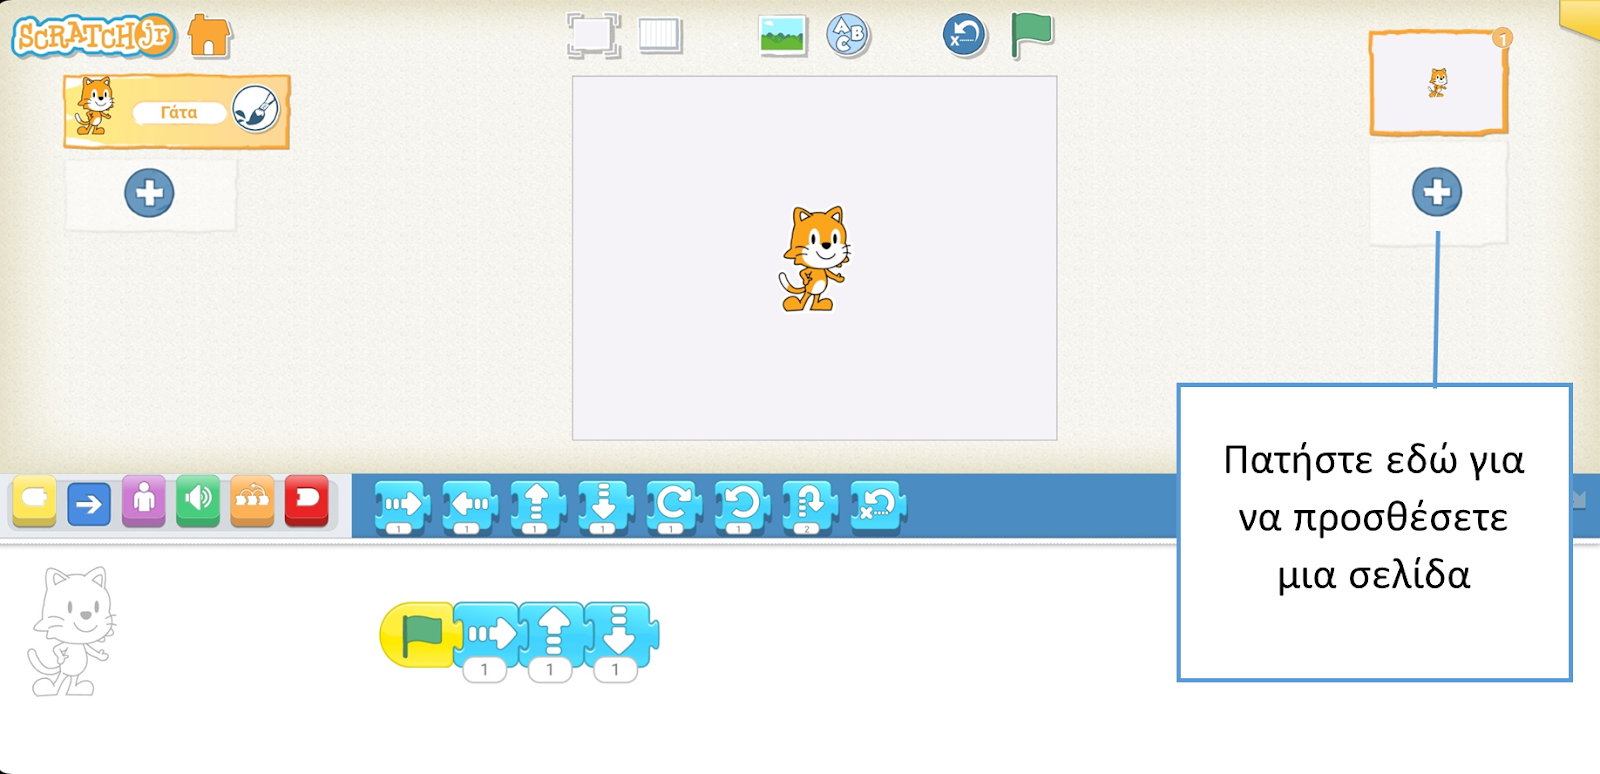Viewport: 1600px width, 774px height.
Task: Select the Γάτα character card
Action: 177,111
